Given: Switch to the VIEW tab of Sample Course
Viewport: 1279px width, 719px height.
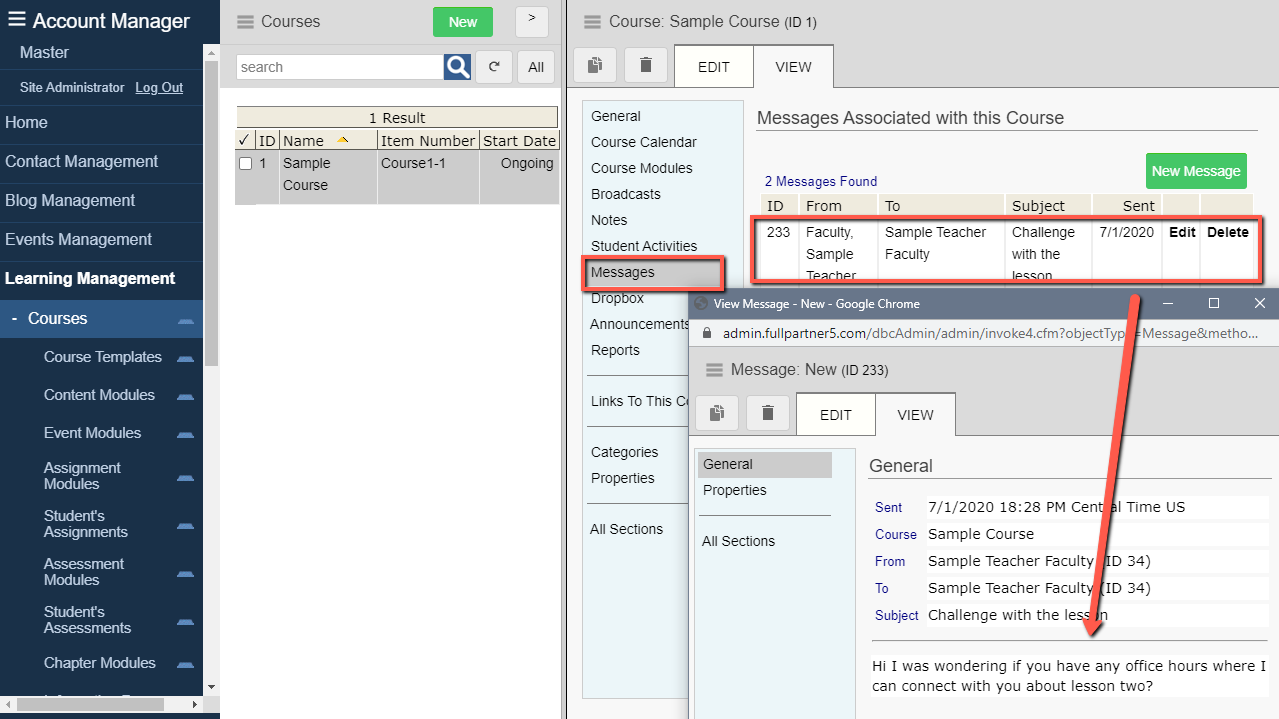Looking at the screenshot, I should point(794,67).
